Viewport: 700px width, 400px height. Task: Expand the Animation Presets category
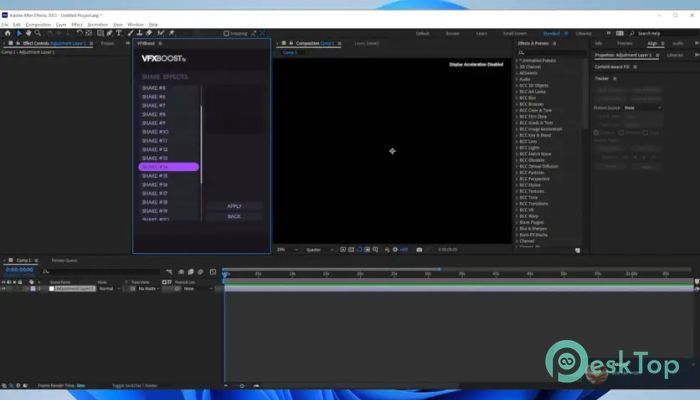517,60
